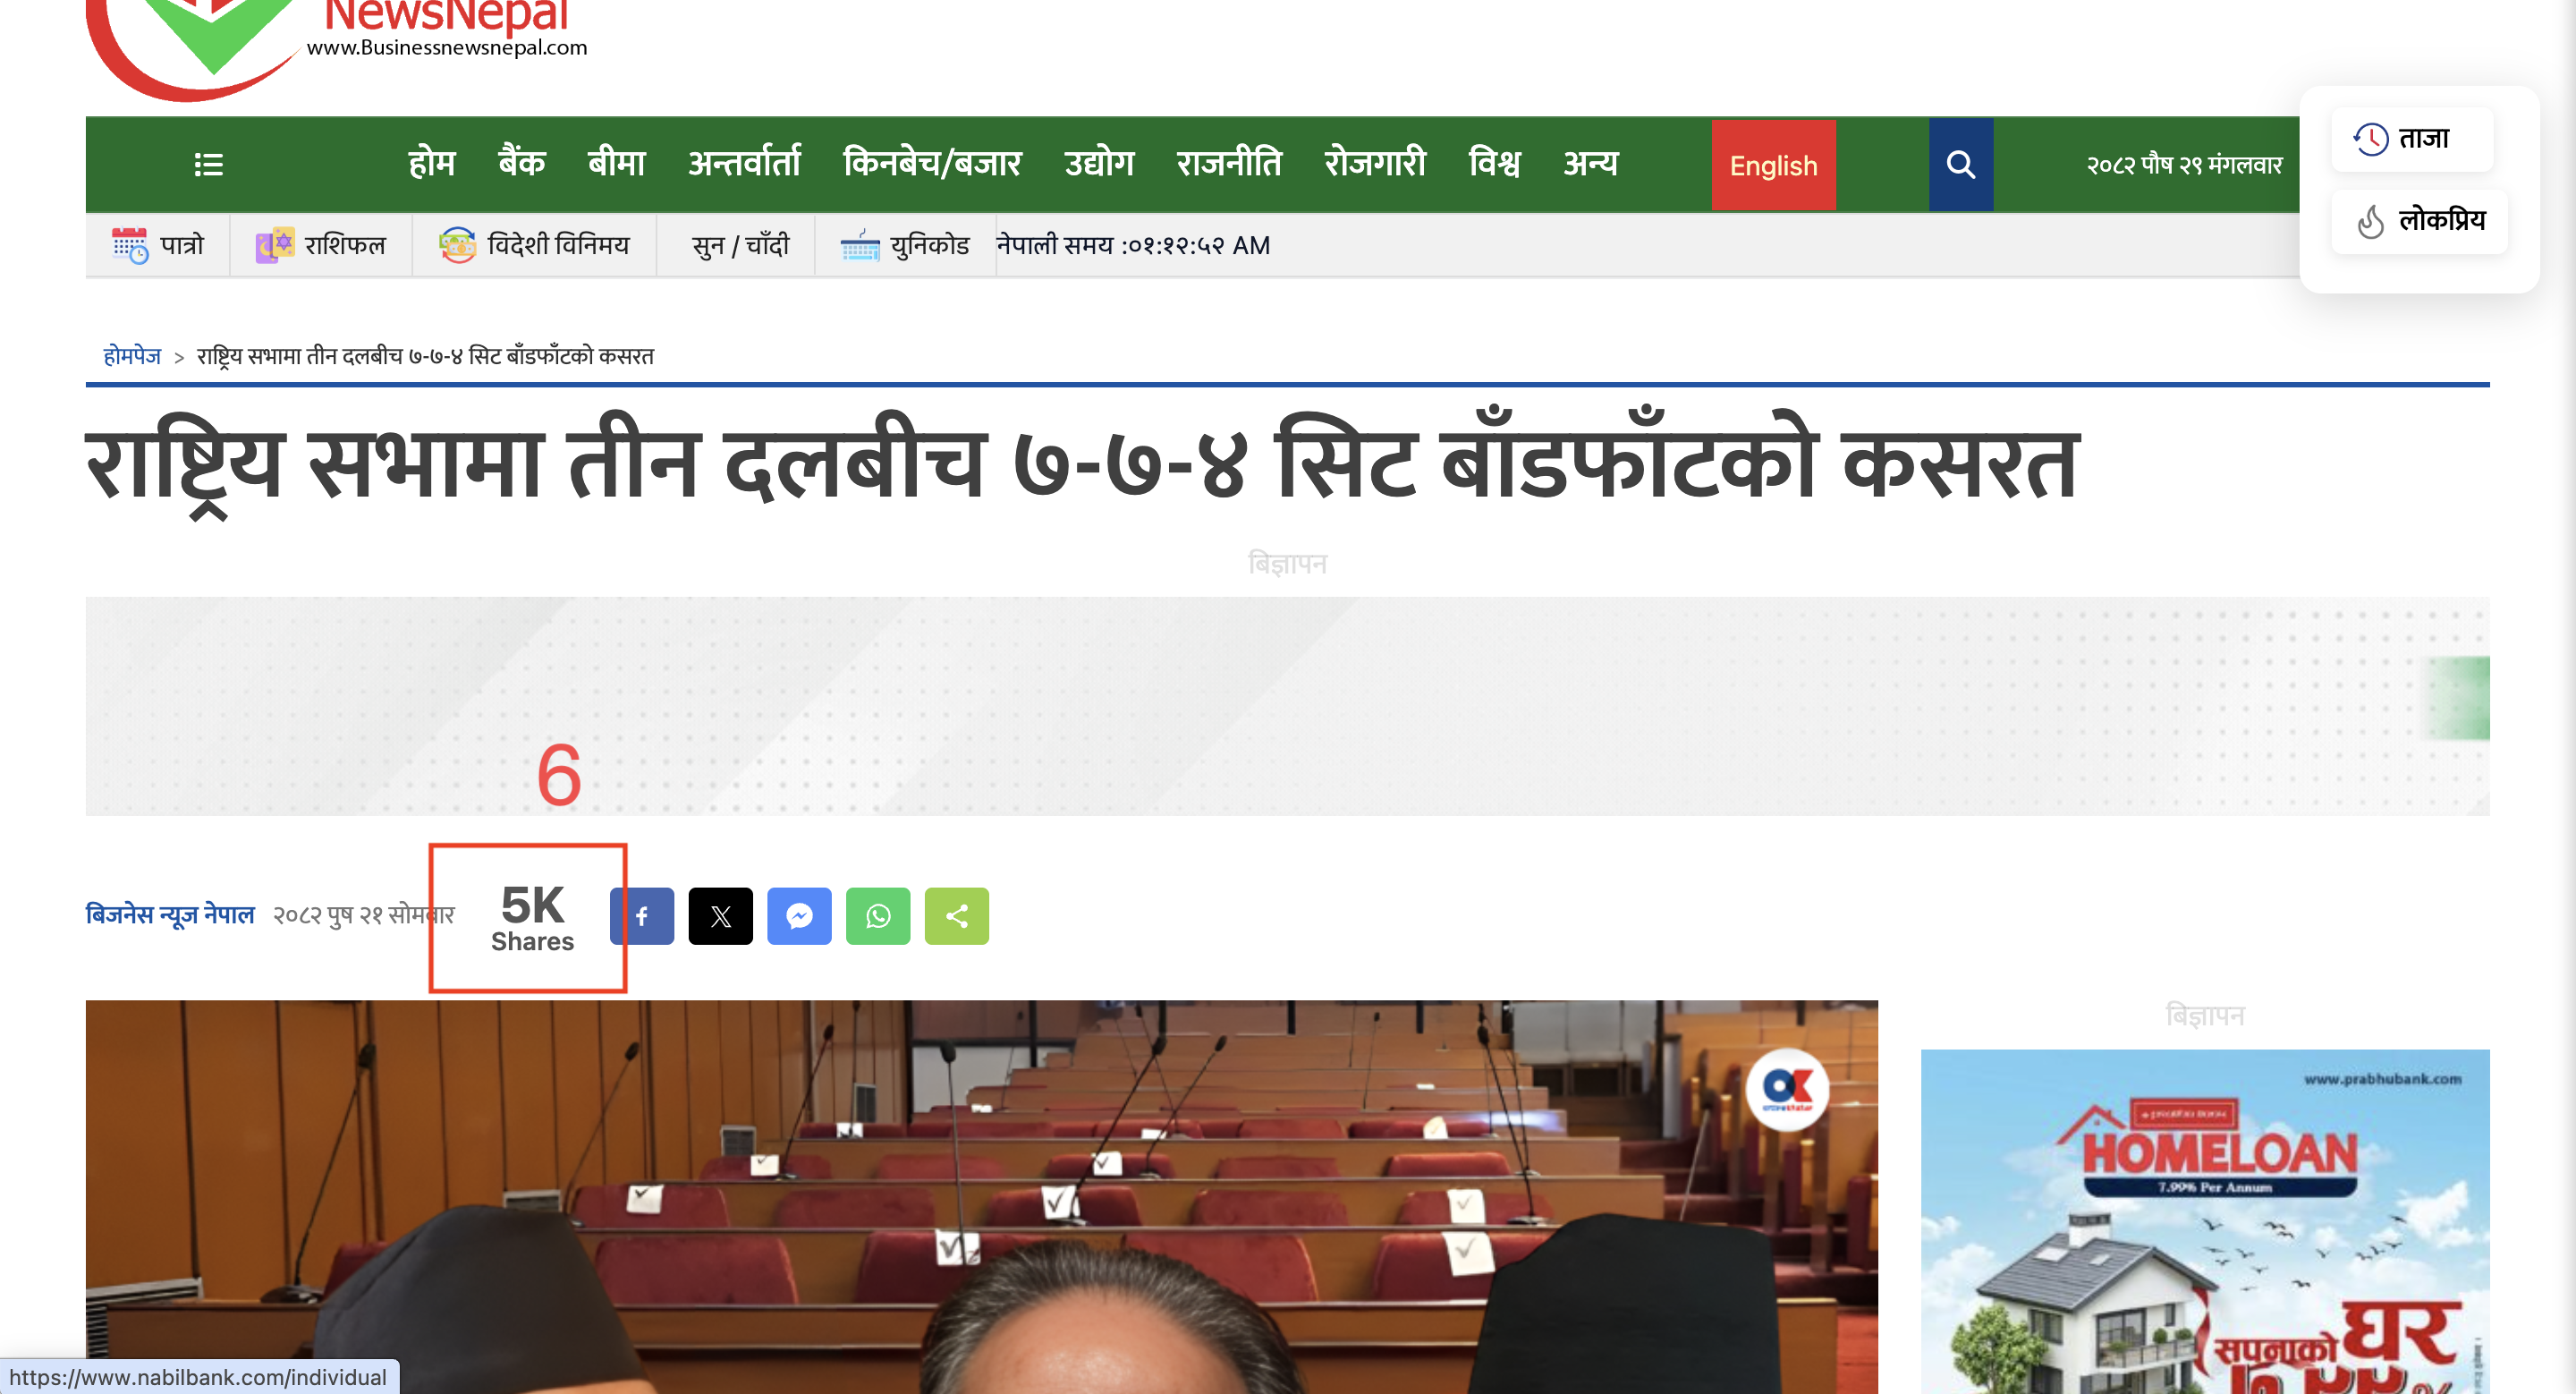
Task: Select the ताजा latest news tab
Action: click(x=2411, y=139)
